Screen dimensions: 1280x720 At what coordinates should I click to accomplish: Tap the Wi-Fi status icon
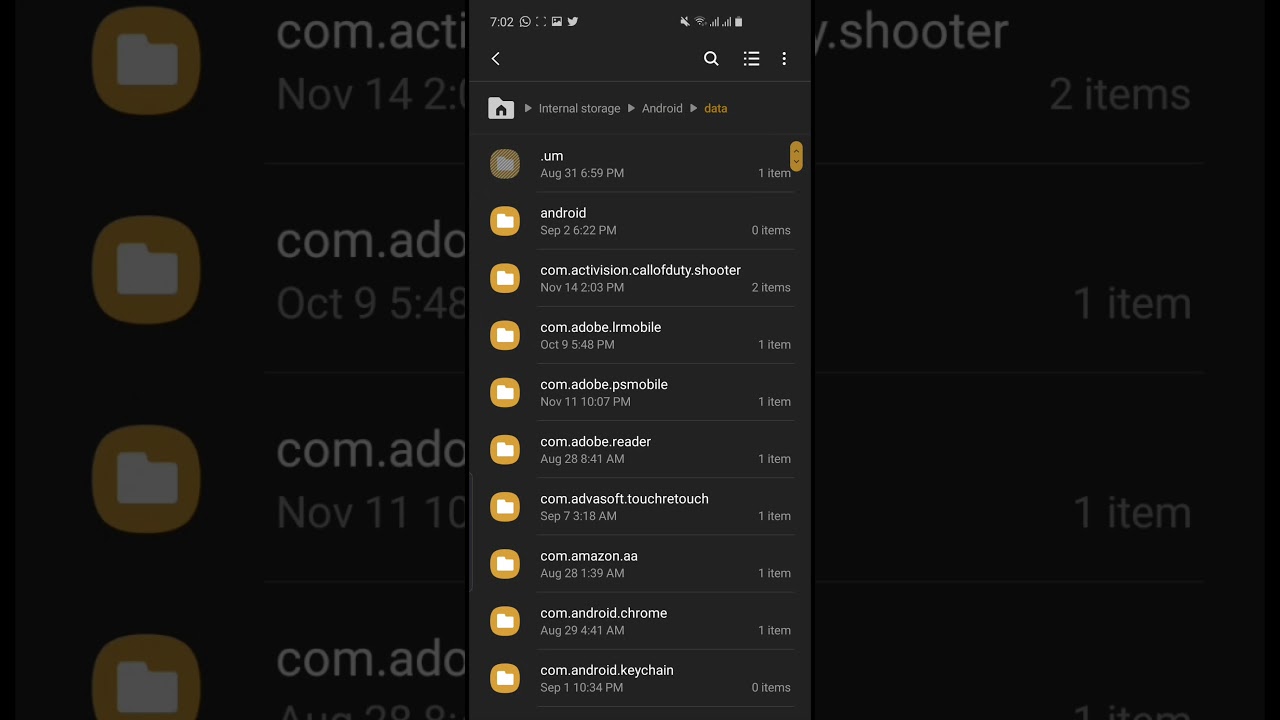[x=700, y=21]
